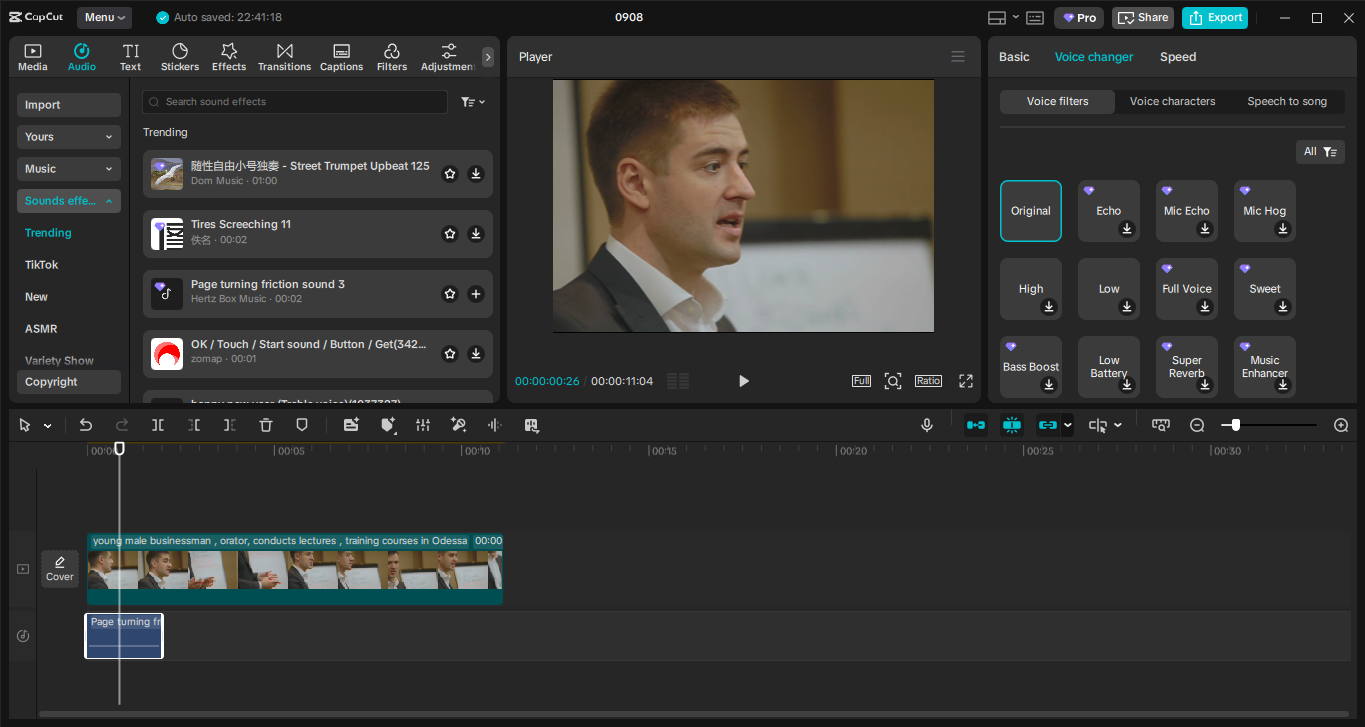This screenshot has height=727, width=1365.
Task: Switch to the Voice characters tab
Action: click(1172, 101)
